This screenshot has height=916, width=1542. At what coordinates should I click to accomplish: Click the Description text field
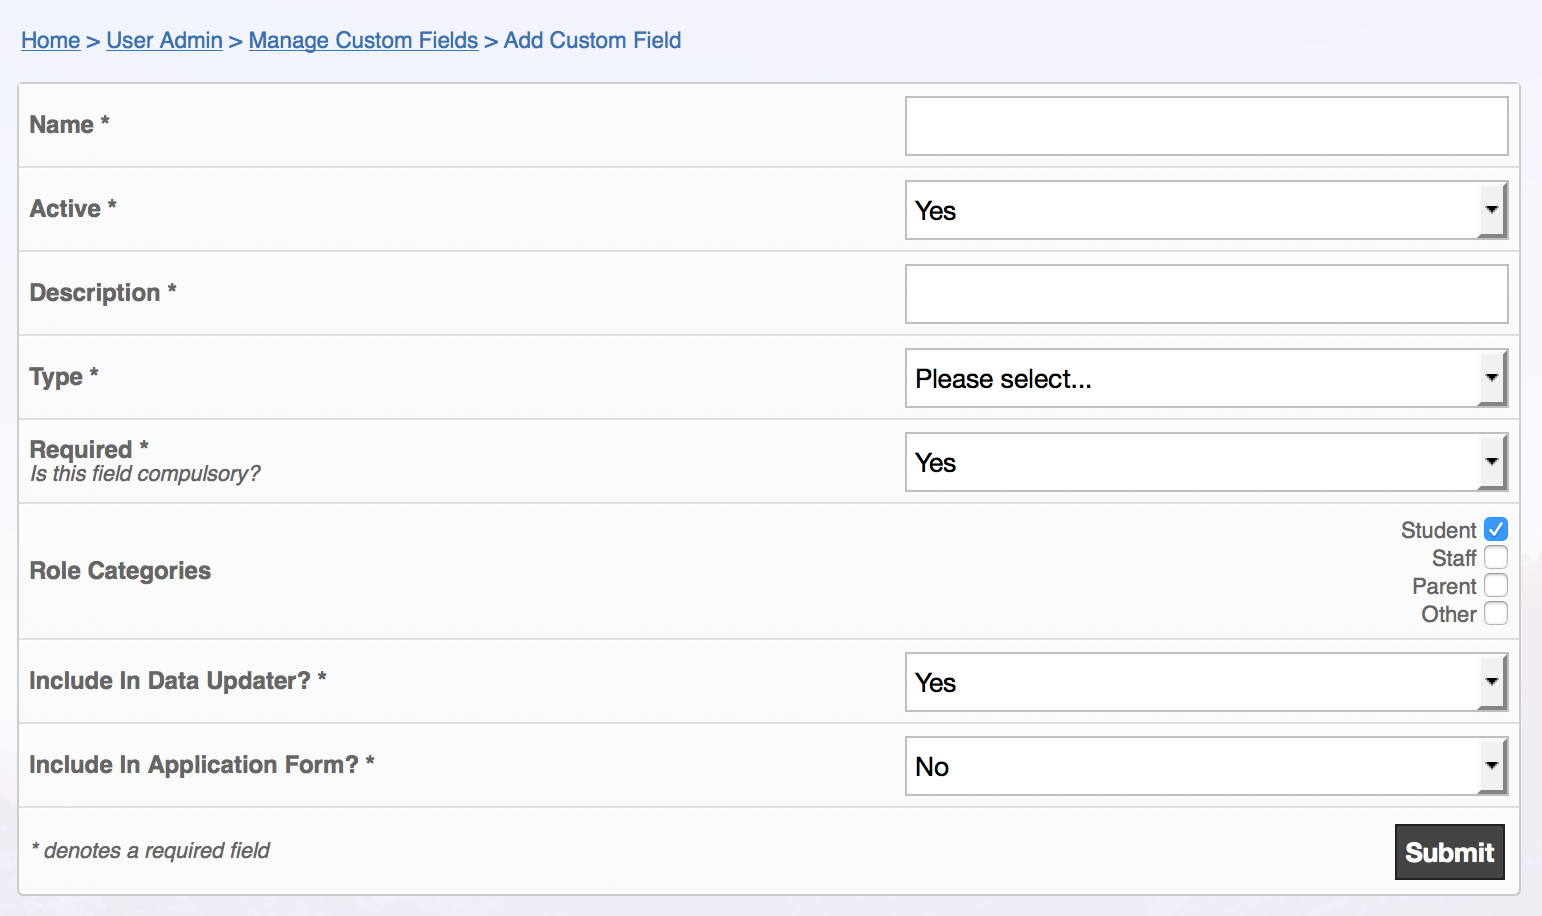click(1206, 294)
